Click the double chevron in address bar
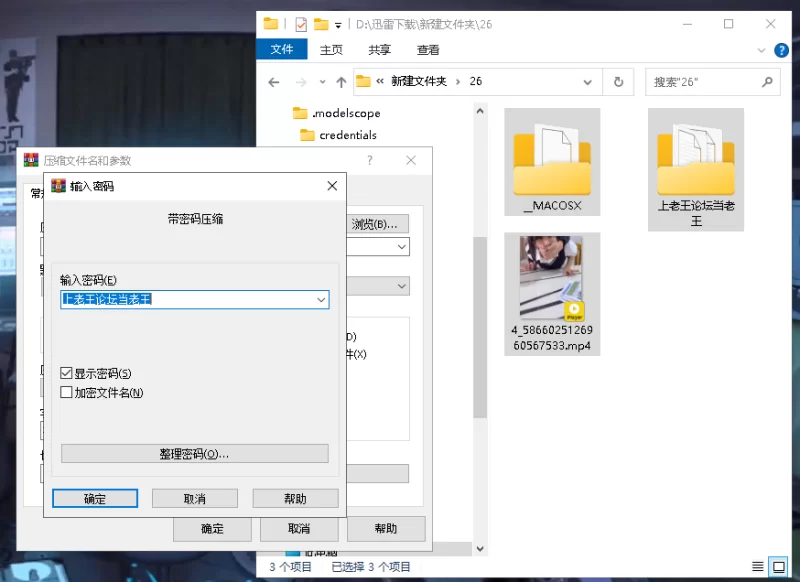Viewport: 800px width, 582px height. (x=380, y=81)
